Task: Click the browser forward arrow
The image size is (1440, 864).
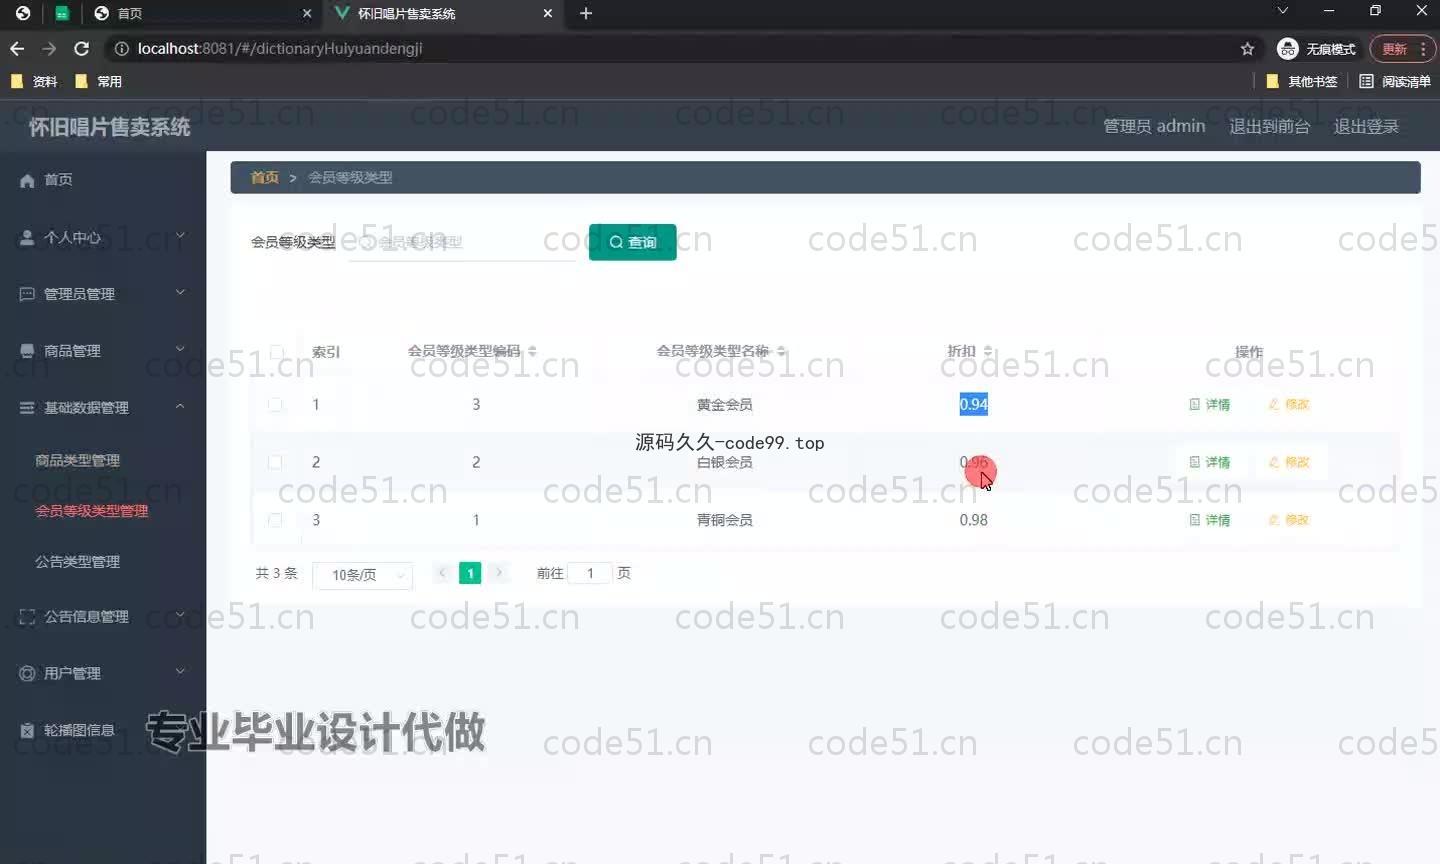Action: point(49,48)
